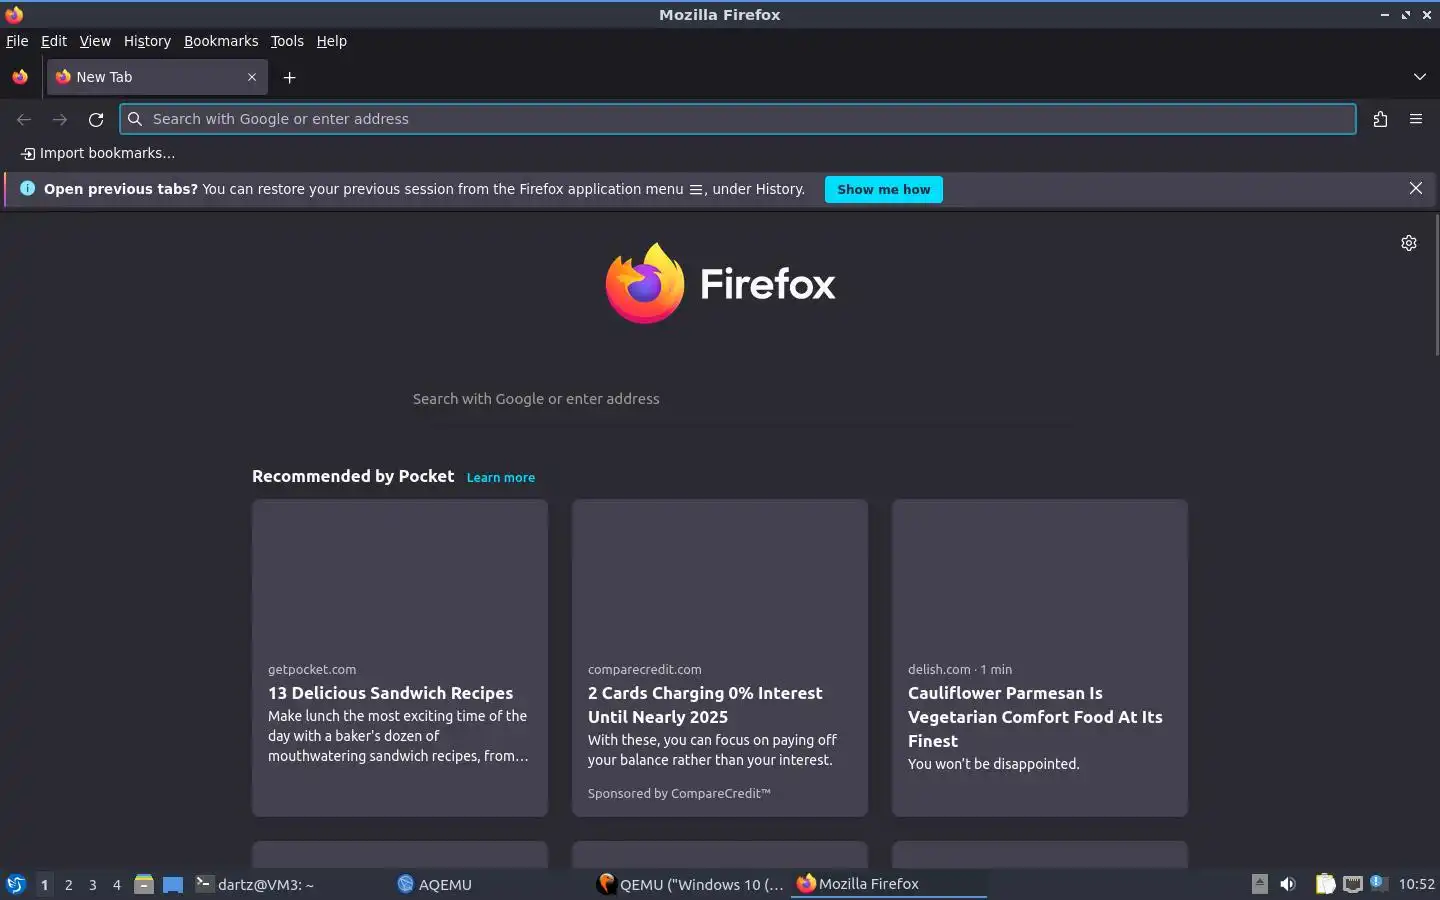This screenshot has width=1440, height=900.
Task: Open the File menu
Action: (17, 41)
